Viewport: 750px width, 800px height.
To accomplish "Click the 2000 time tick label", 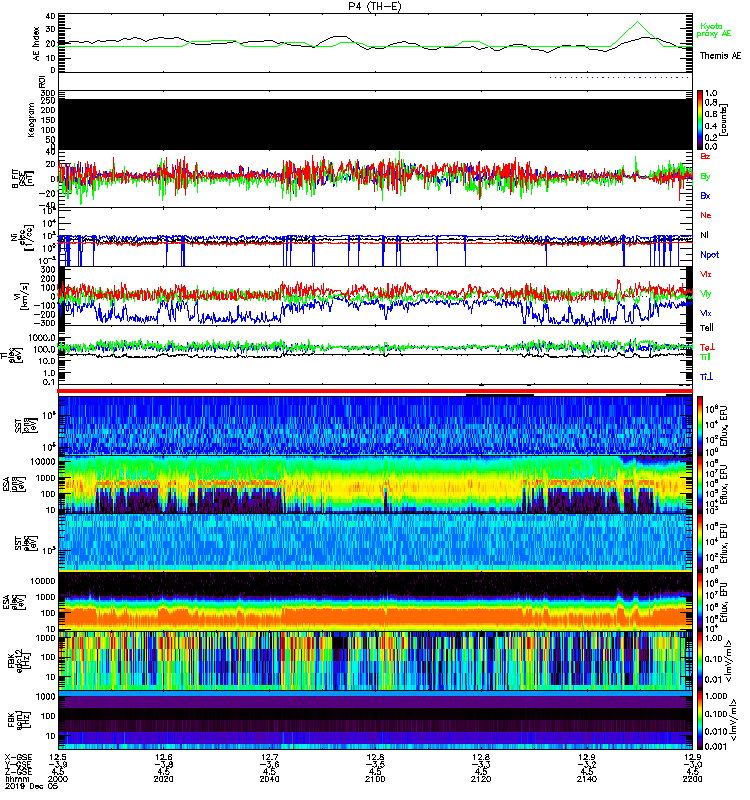I will (x=58, y=779).
